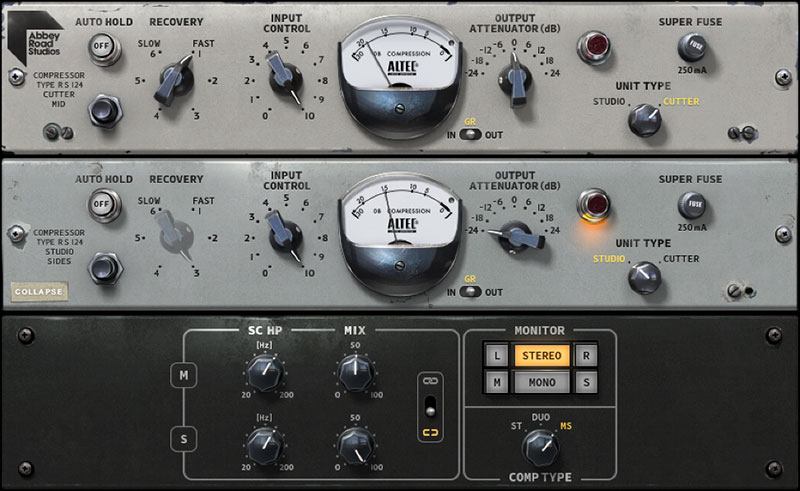Monitor the R channel

(586, 355)
